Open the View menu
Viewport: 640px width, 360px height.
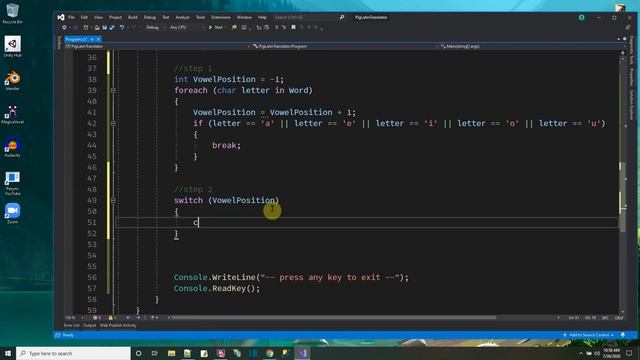coord(98,17)
